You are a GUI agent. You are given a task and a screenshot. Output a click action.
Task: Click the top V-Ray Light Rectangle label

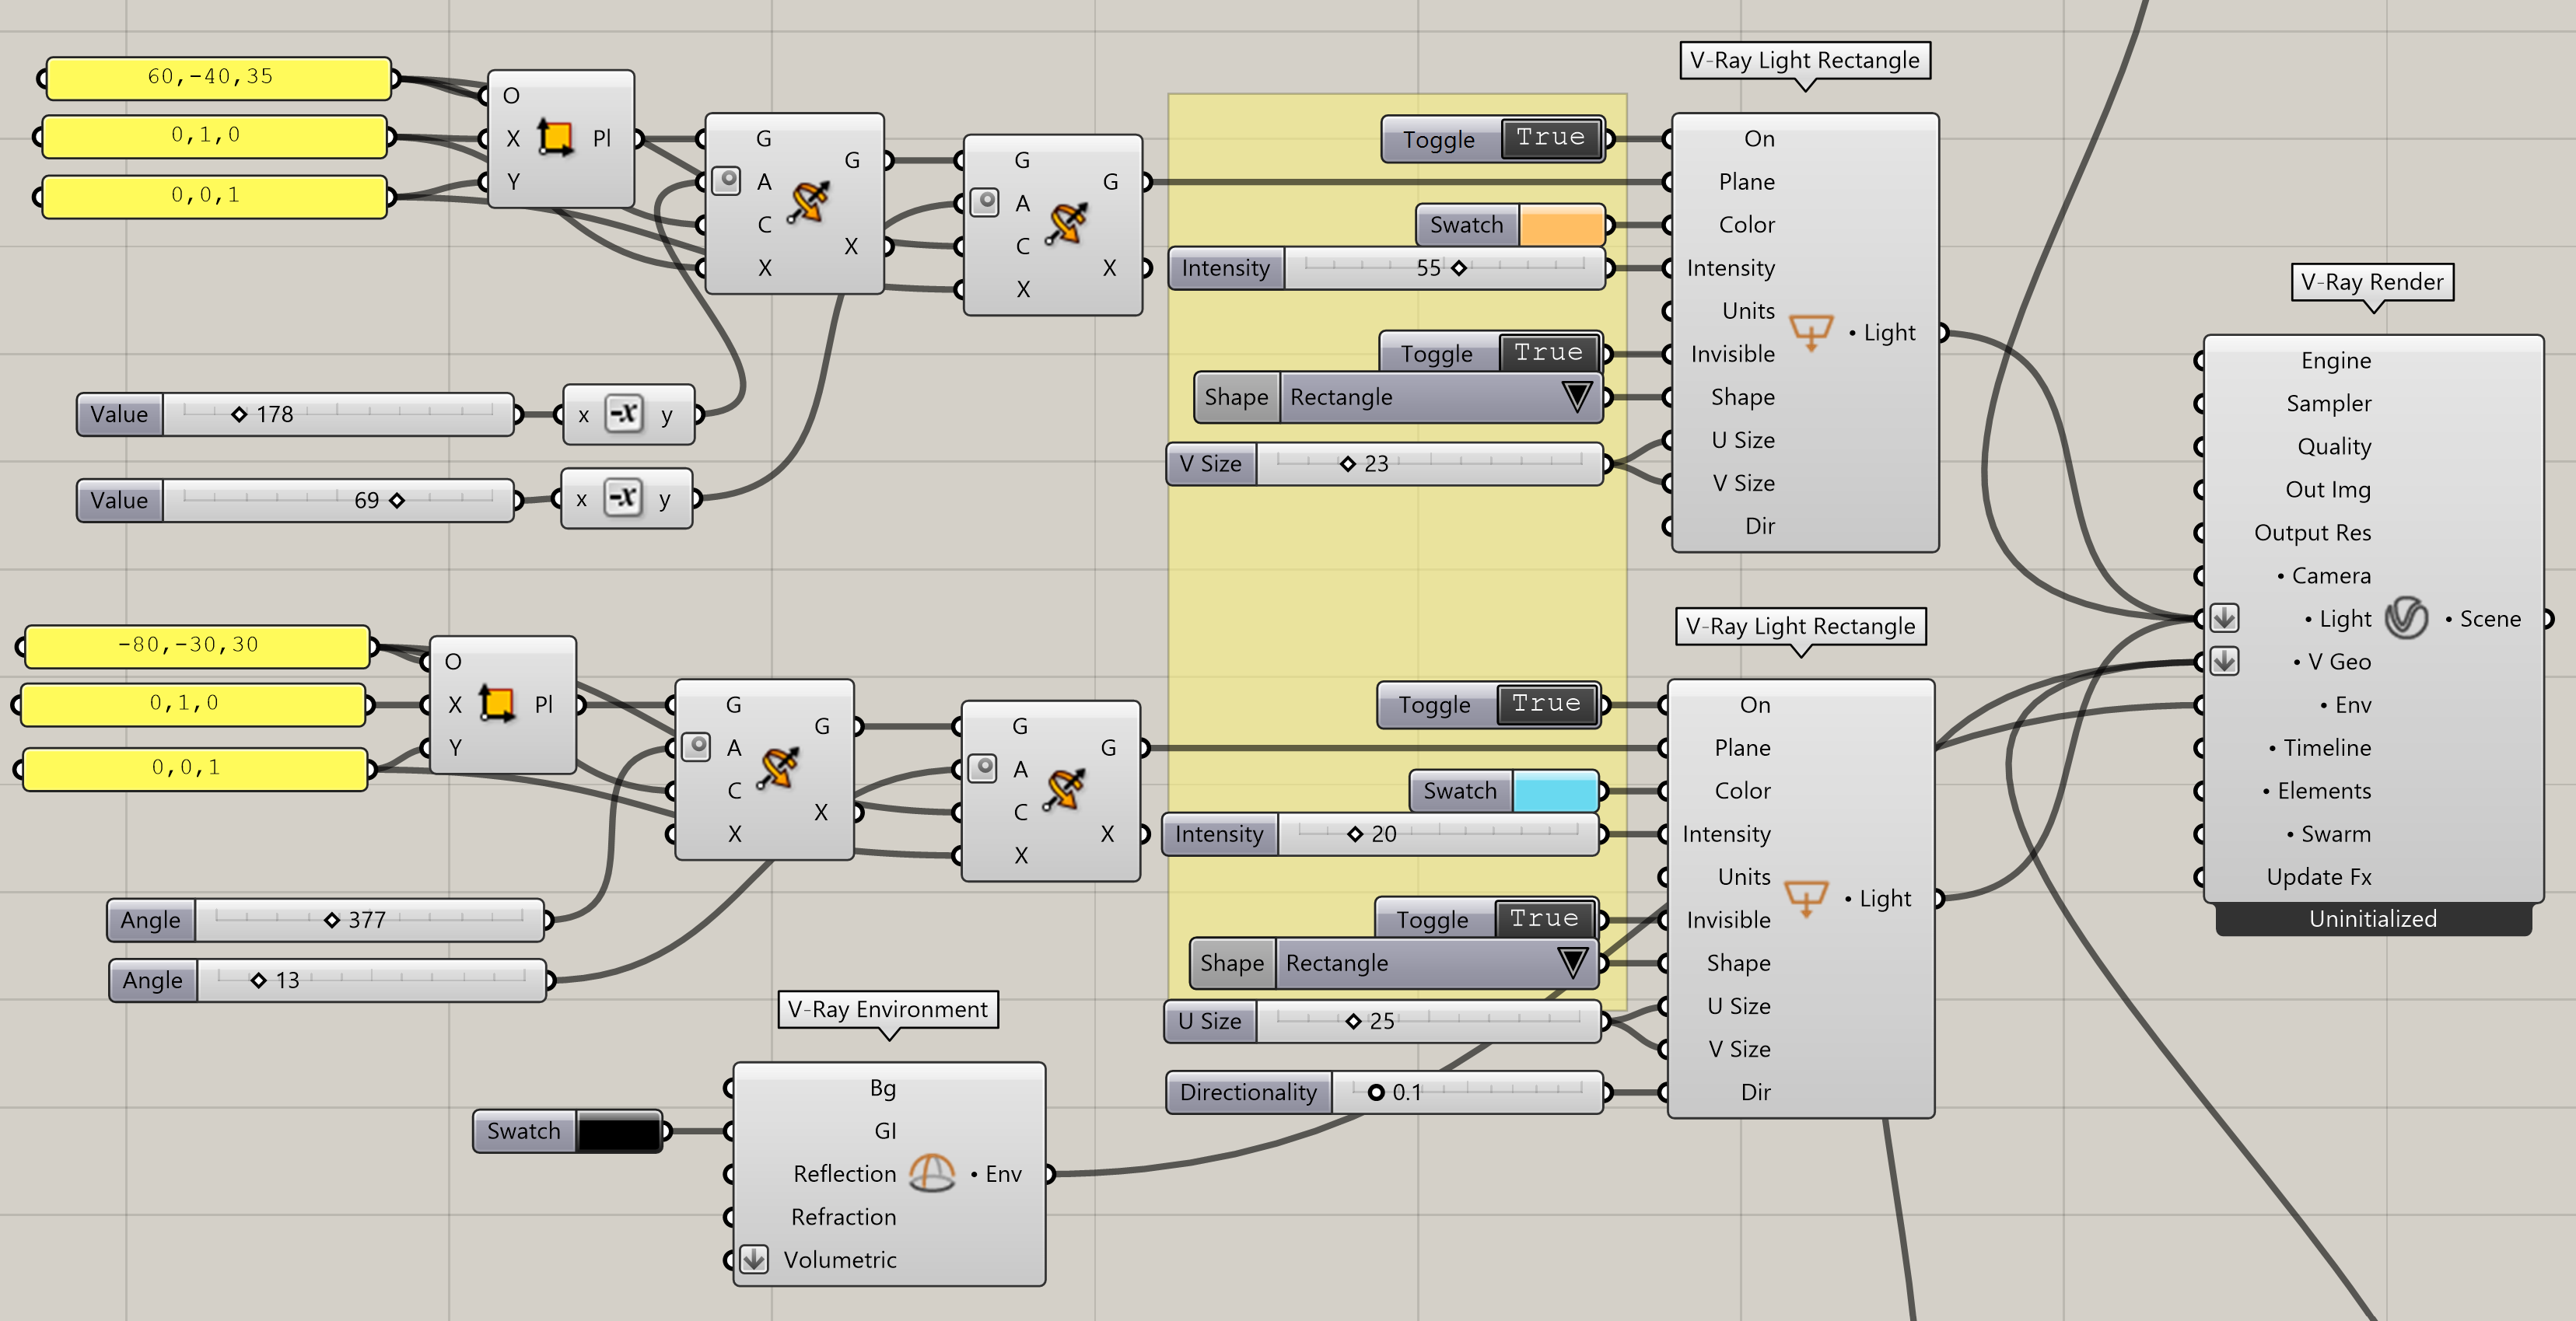tap(1805, 60)
